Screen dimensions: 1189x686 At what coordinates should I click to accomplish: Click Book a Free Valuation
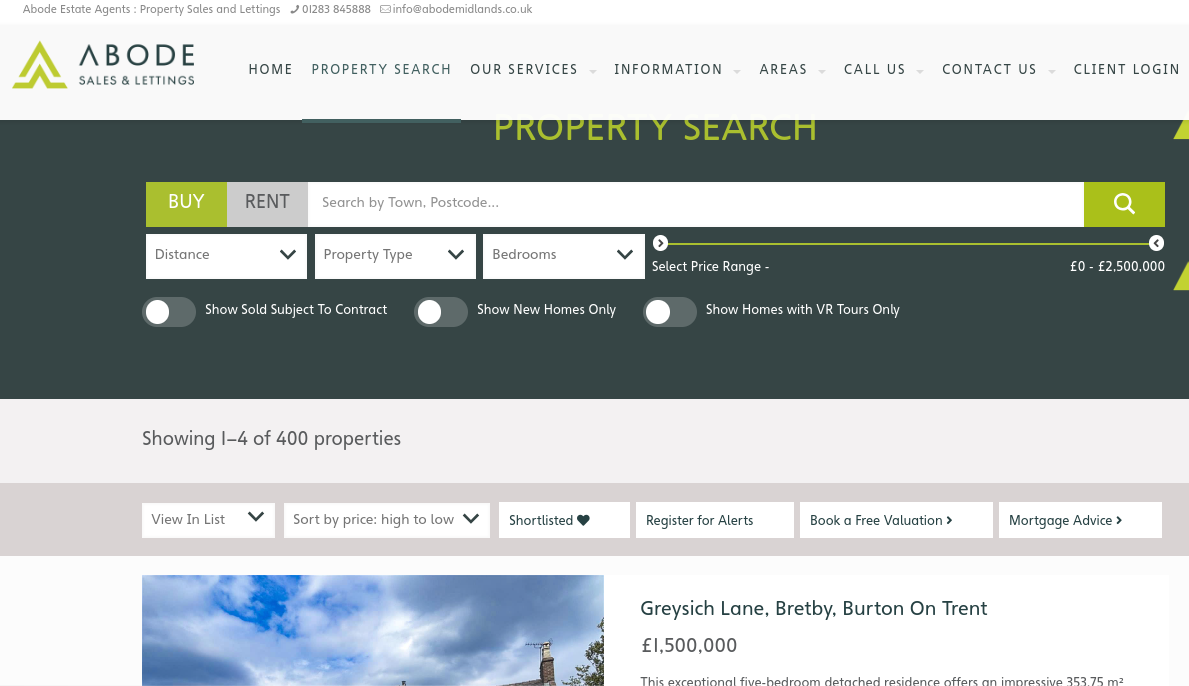[896, 520]
